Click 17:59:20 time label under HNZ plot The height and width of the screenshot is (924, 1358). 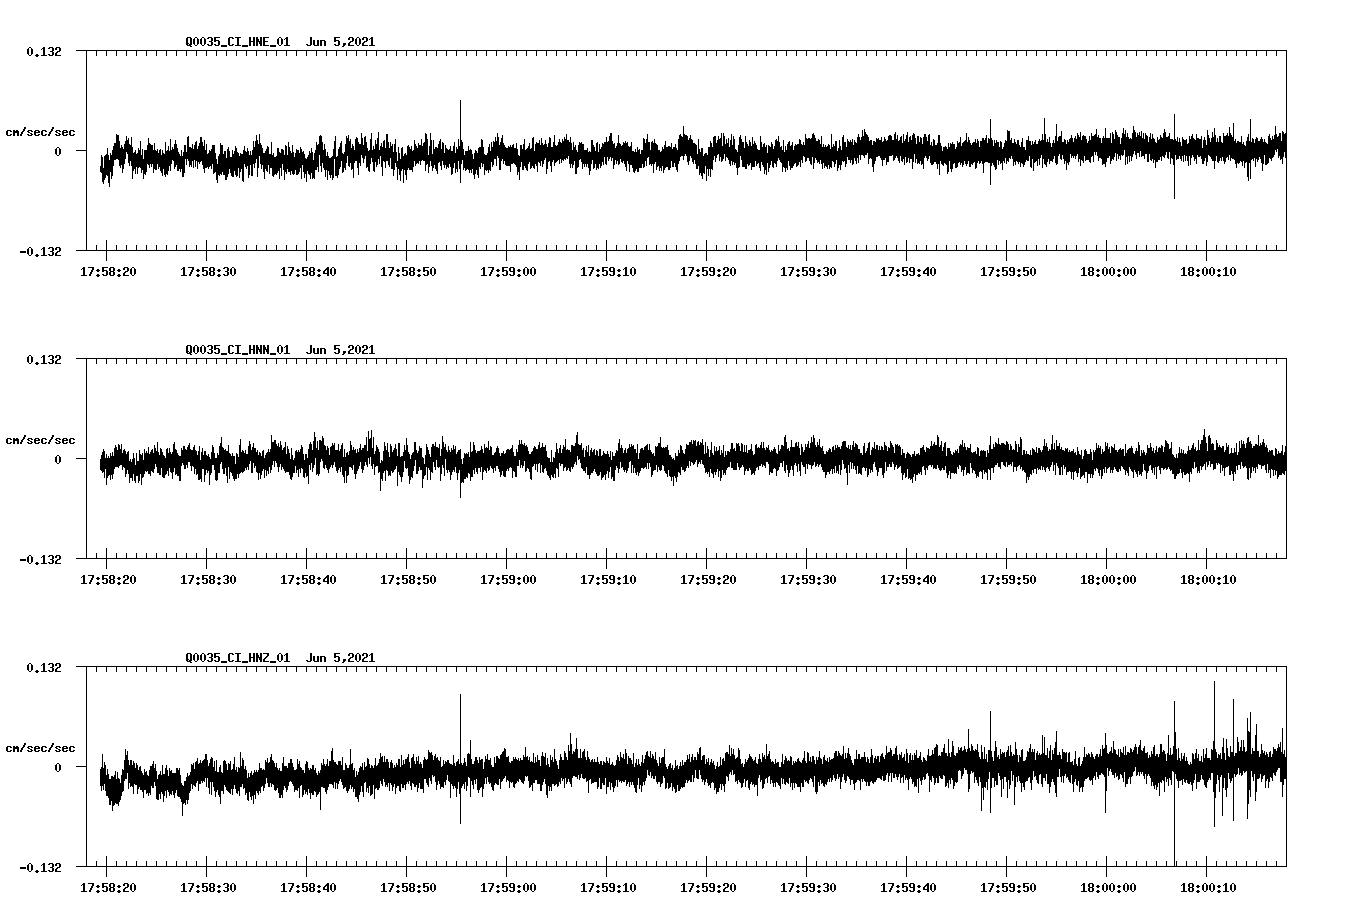(708, 887)
